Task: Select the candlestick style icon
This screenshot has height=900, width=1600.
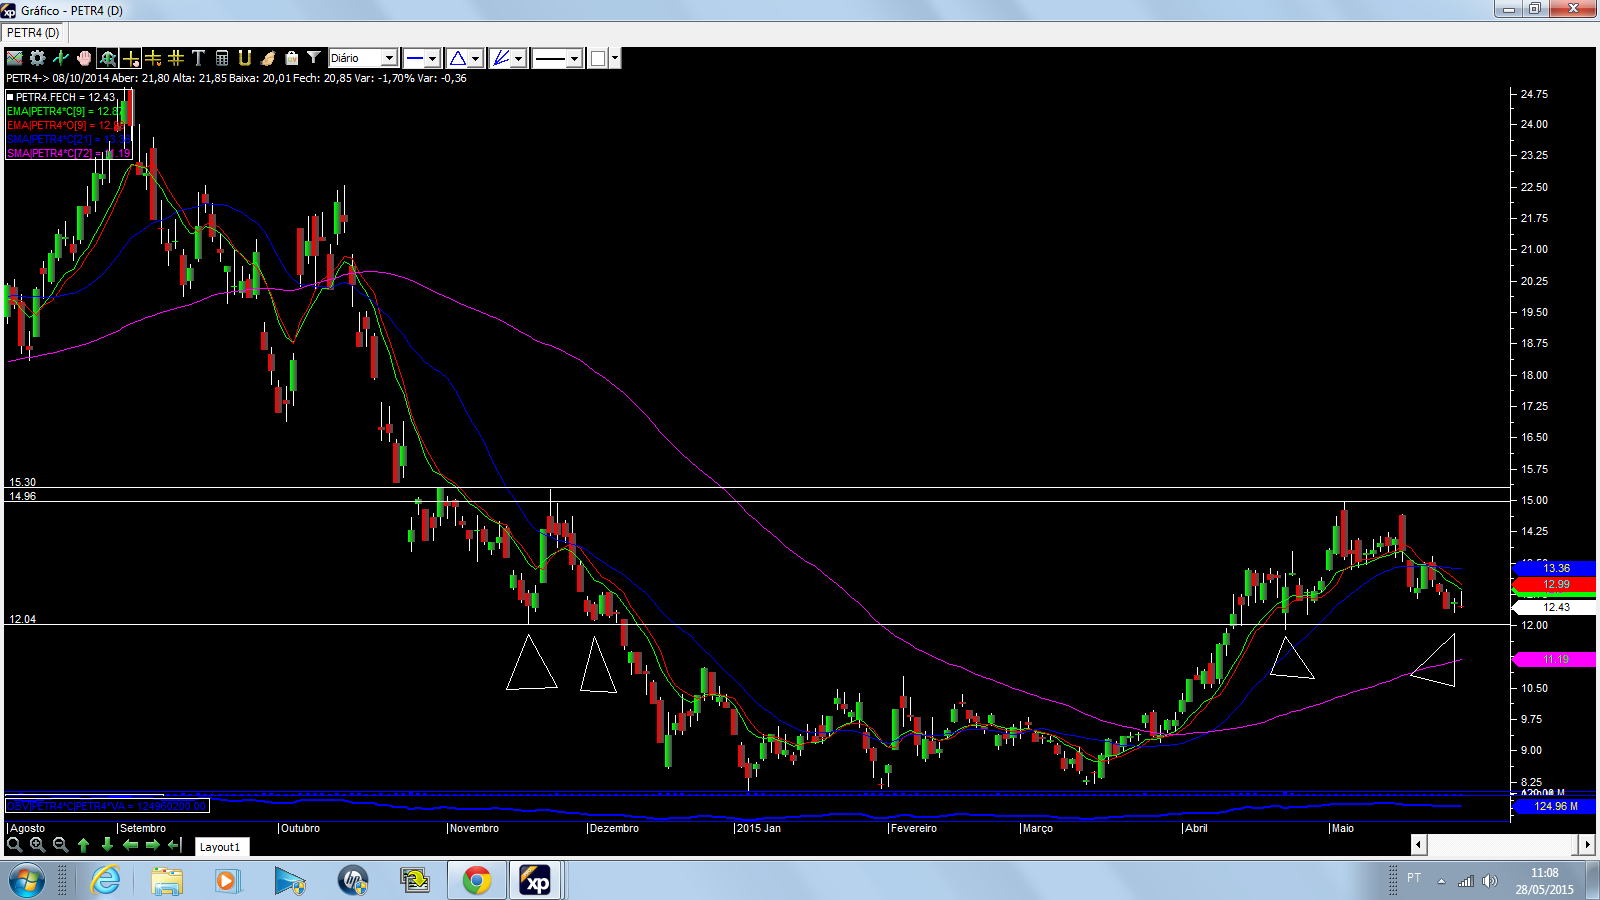Action: [x=61, y=58]
